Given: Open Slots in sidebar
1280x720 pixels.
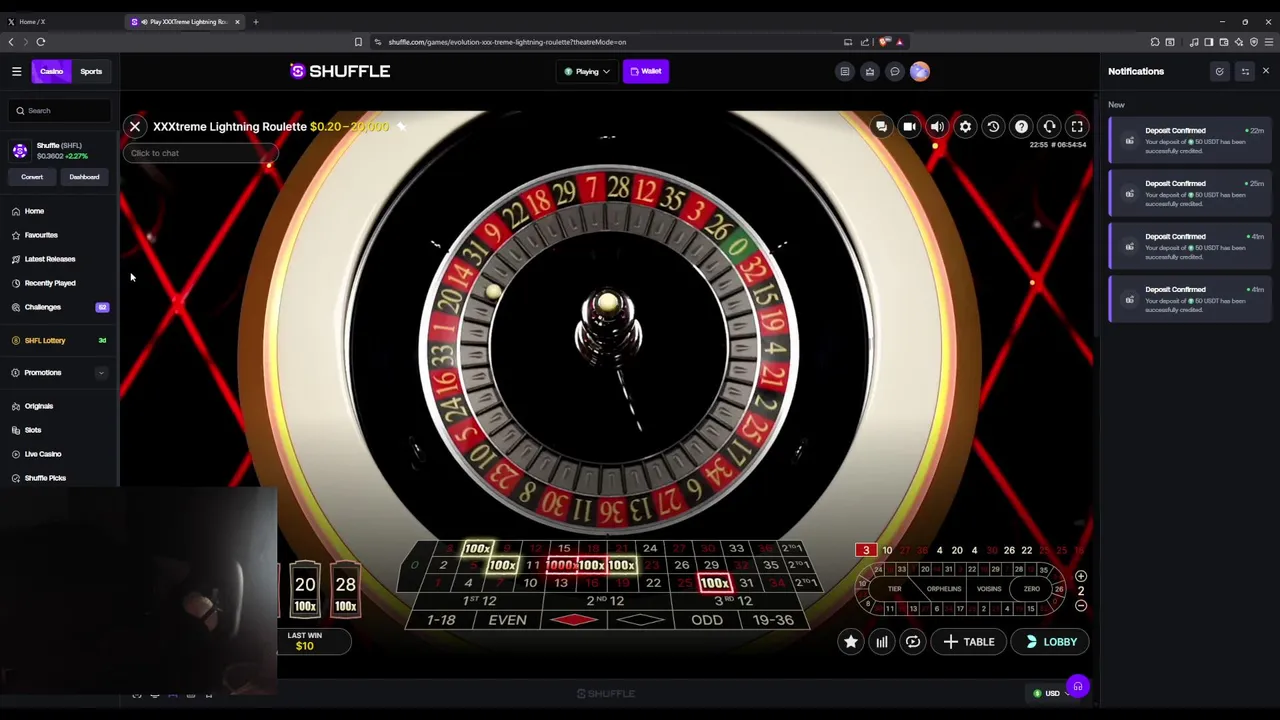Looking at the screenshot, I should tap(33, 430).
